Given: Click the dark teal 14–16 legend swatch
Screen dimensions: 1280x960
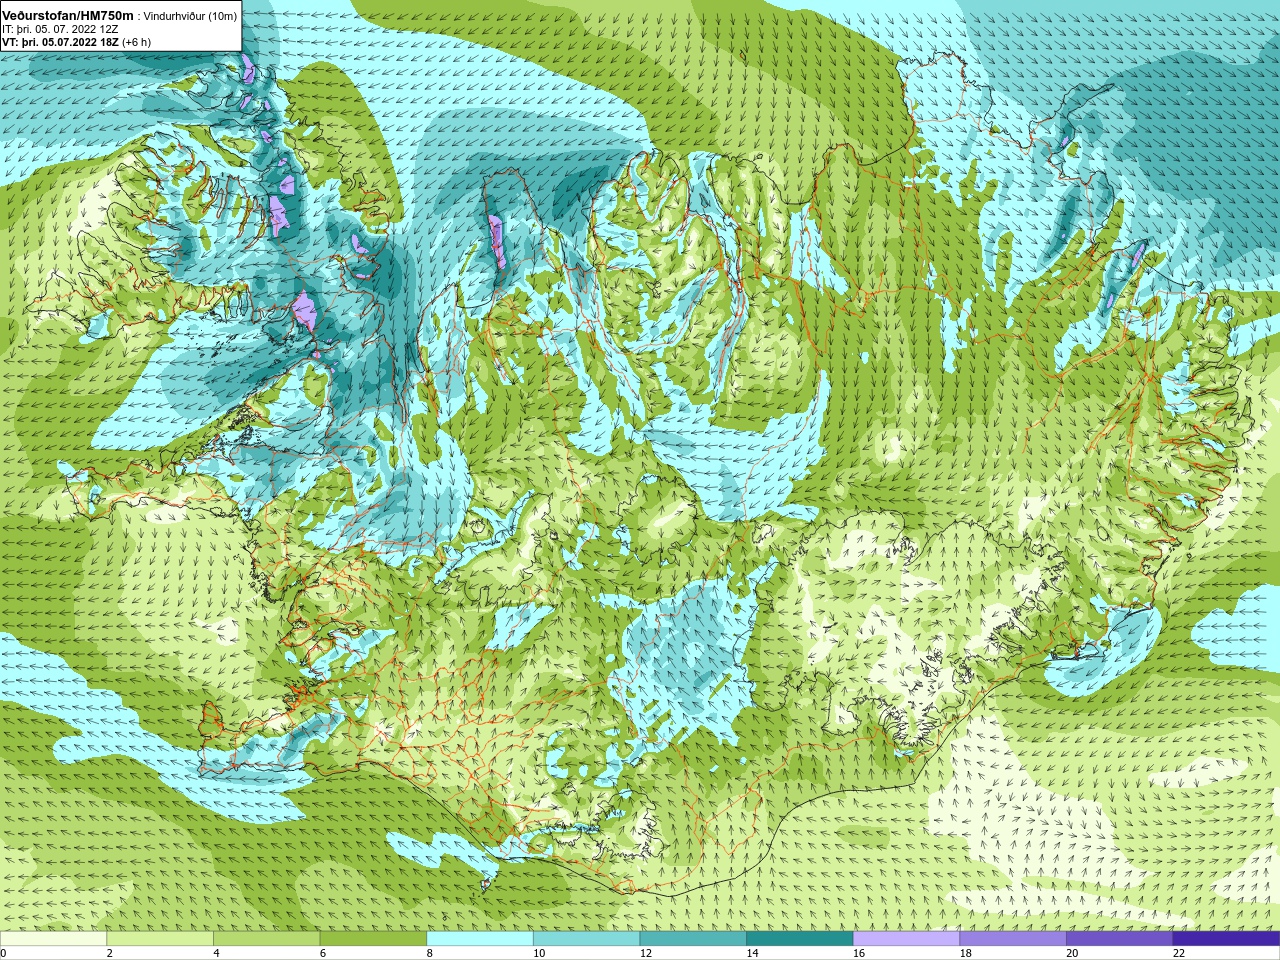Looking at the screenshot, I should (x=800, y=939).
